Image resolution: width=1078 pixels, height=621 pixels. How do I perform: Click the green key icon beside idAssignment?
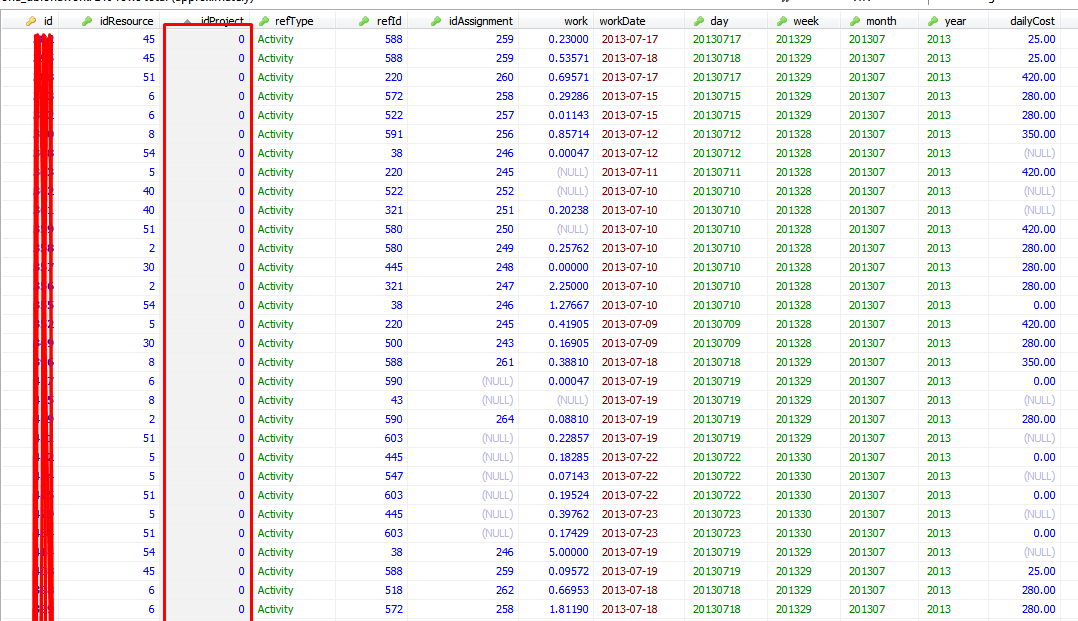click(x=442, y=21)
